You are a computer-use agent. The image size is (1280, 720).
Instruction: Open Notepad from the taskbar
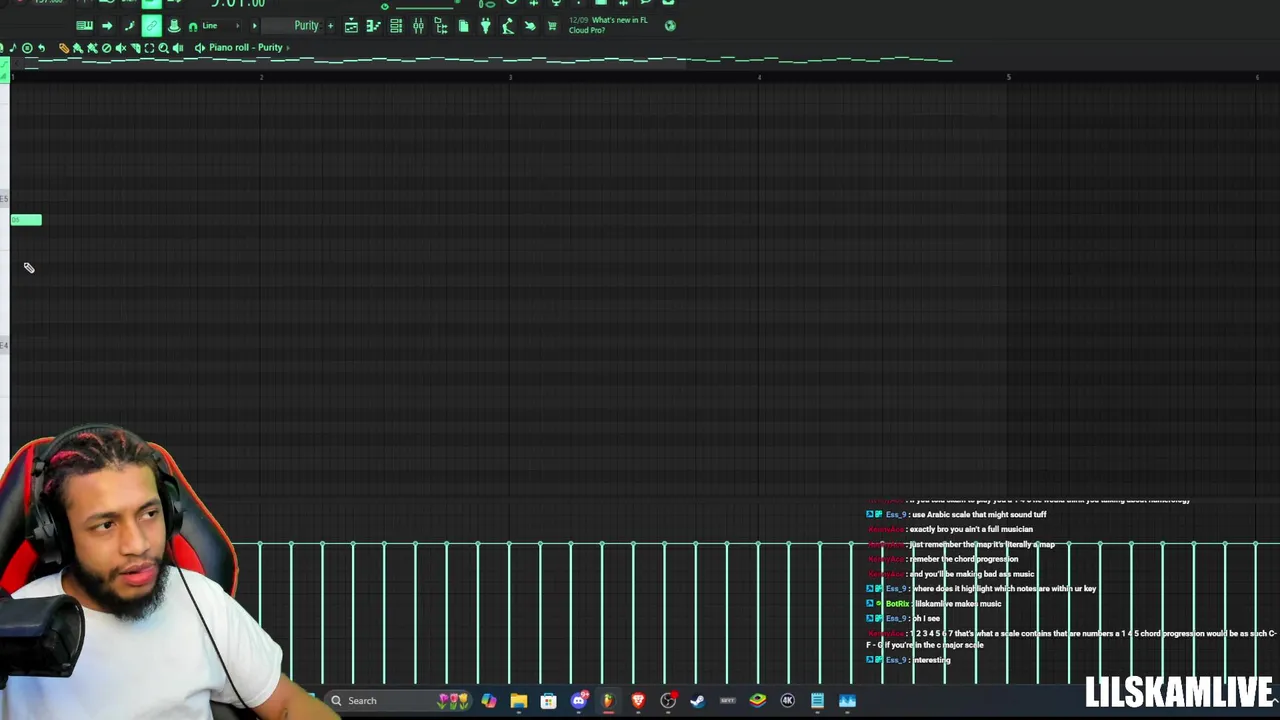(x=817, y=701)
